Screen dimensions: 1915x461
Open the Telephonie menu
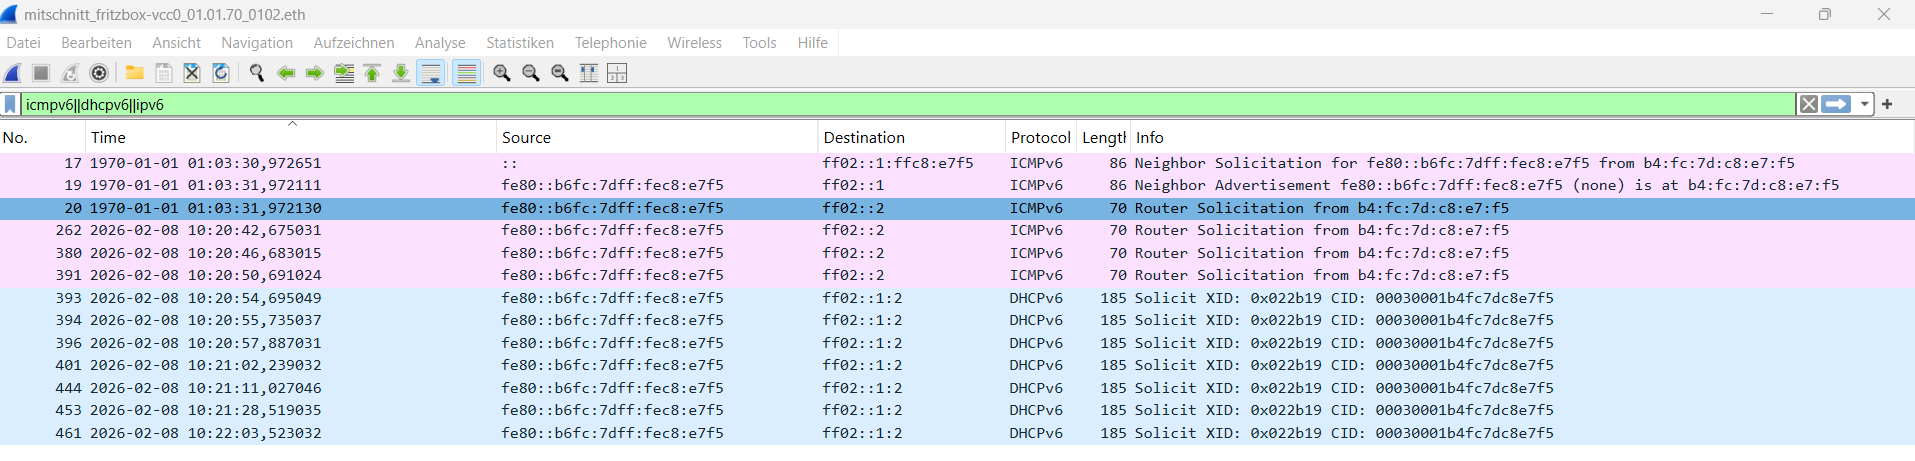pyautogui.click(x=610, y=43)
